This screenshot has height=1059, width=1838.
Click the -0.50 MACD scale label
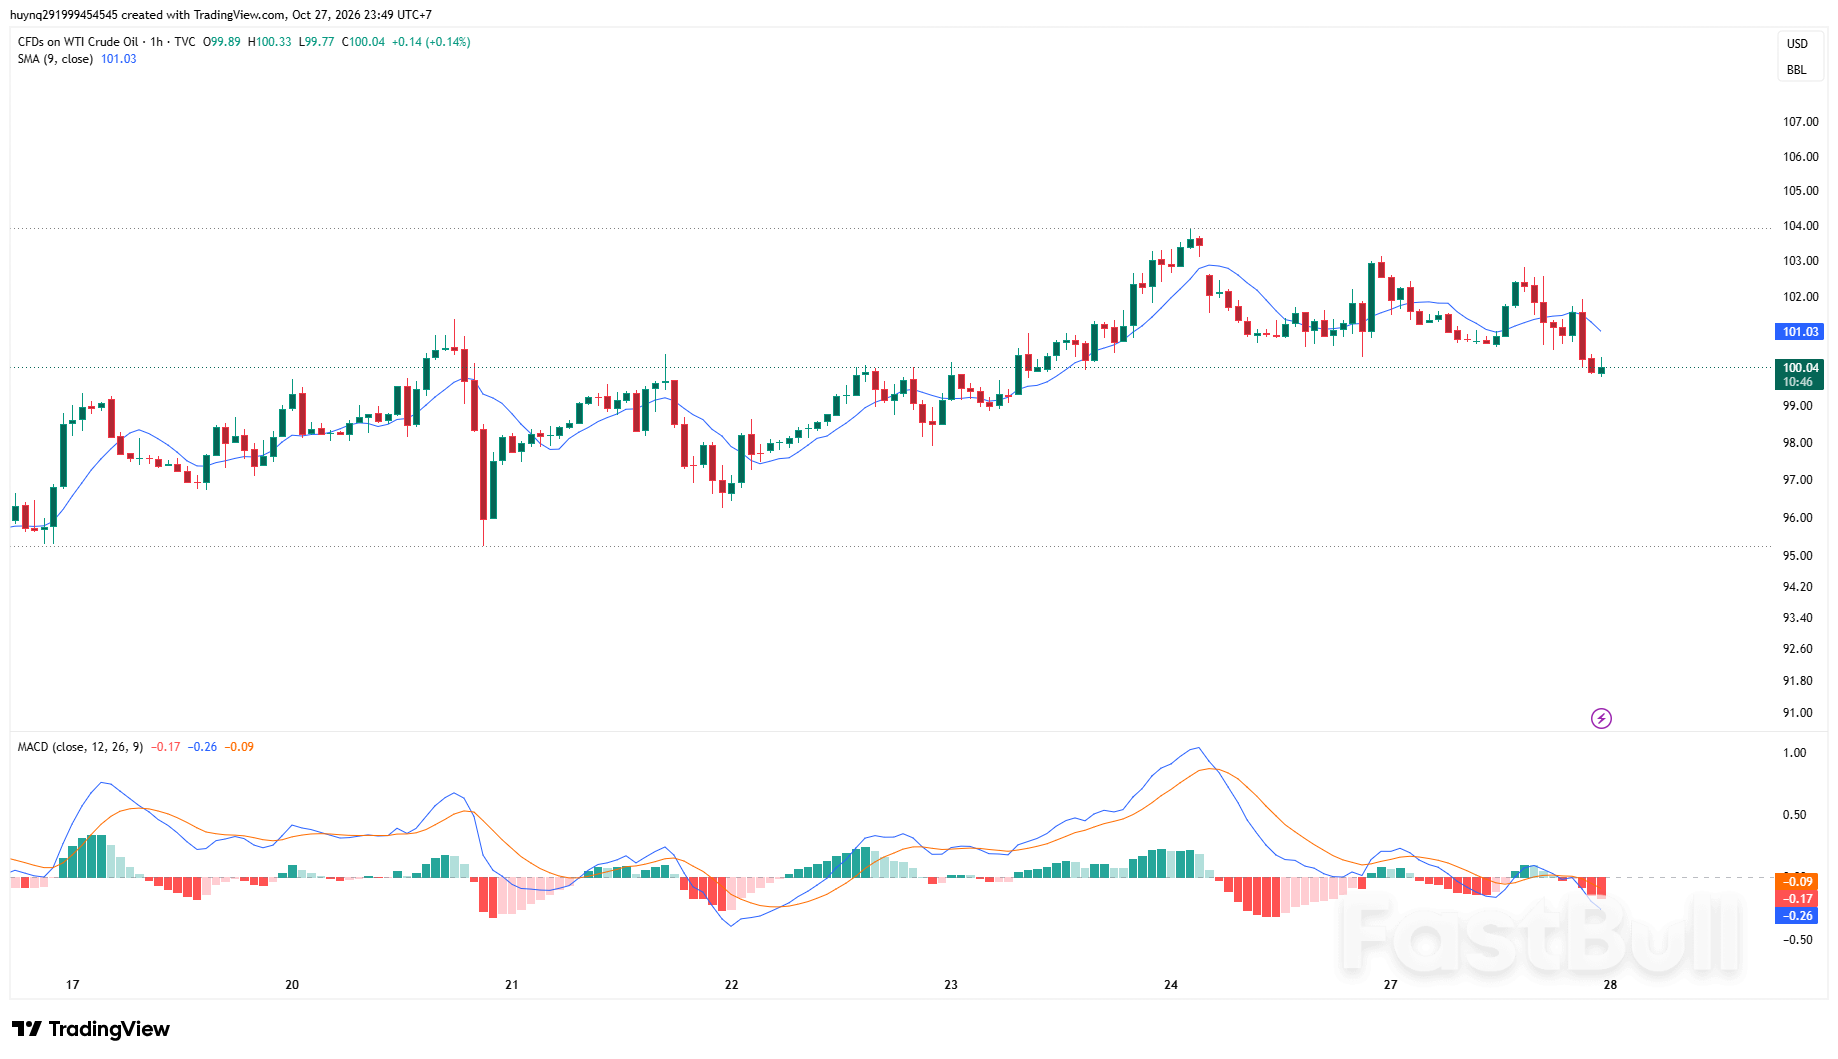click(x=1797, y=940)
